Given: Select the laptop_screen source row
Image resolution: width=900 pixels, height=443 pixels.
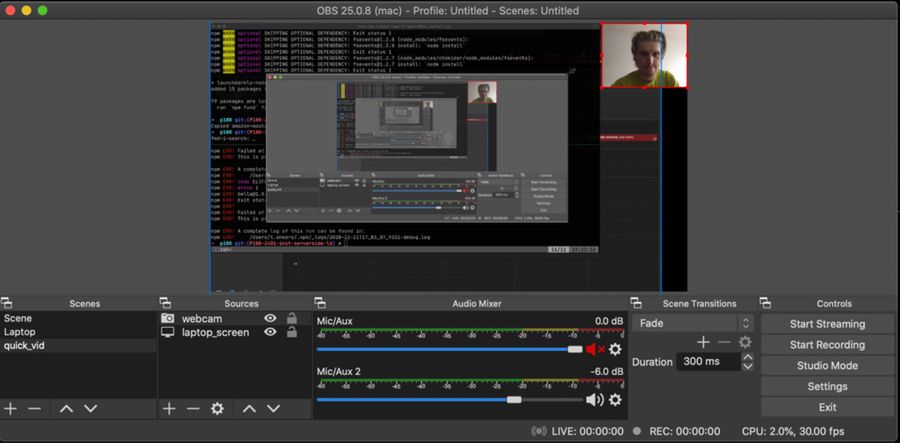Looking at the screenshot, I should pos(234,332).
